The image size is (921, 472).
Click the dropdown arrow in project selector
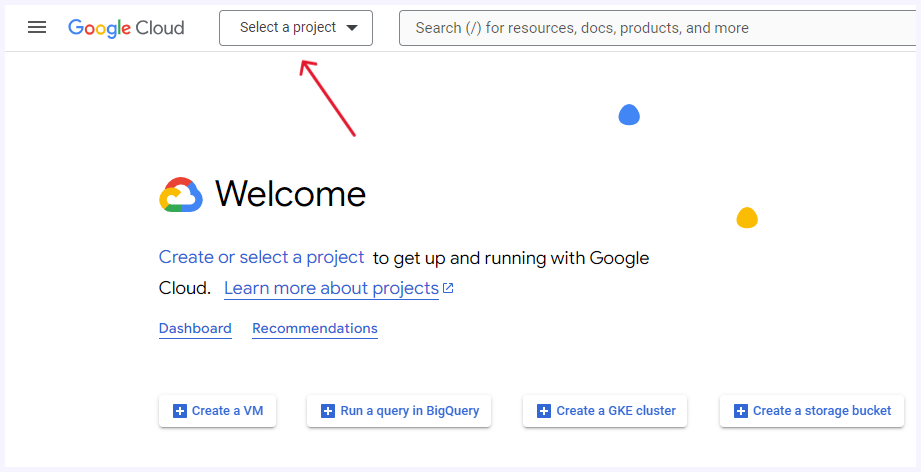coord(352,28)
